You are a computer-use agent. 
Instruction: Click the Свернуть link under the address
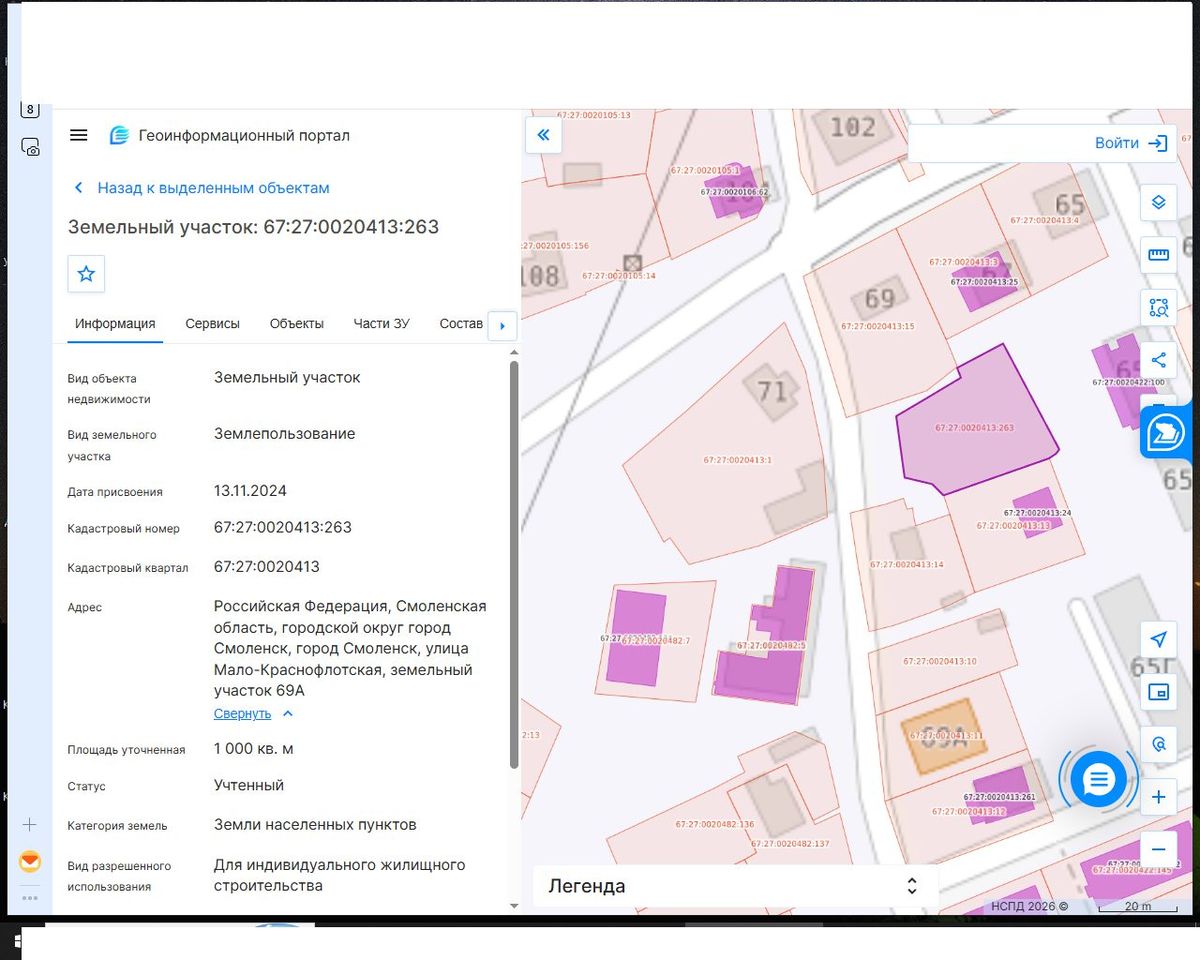pos(242,713)
